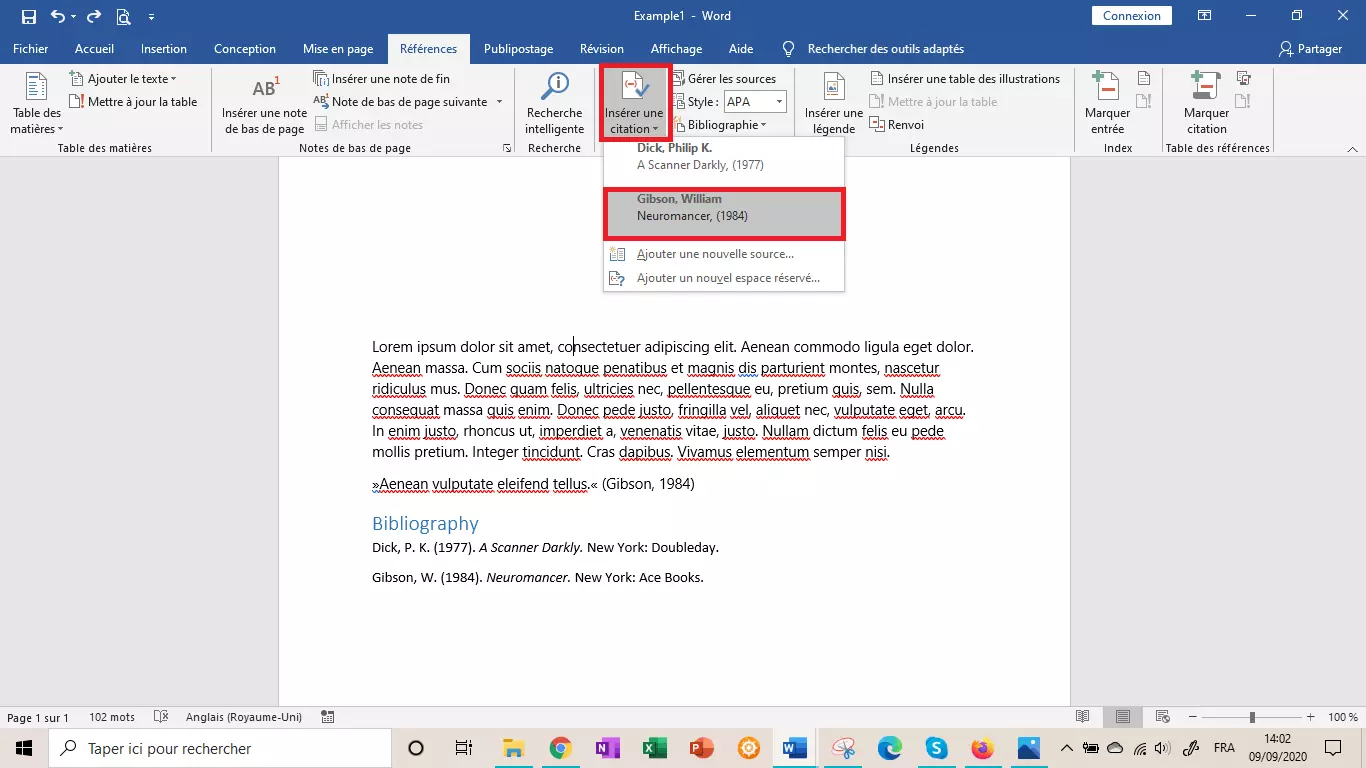Customize quick access toolbar dropdown arrow
The image size is (1366, 768).
click(152, 17)
